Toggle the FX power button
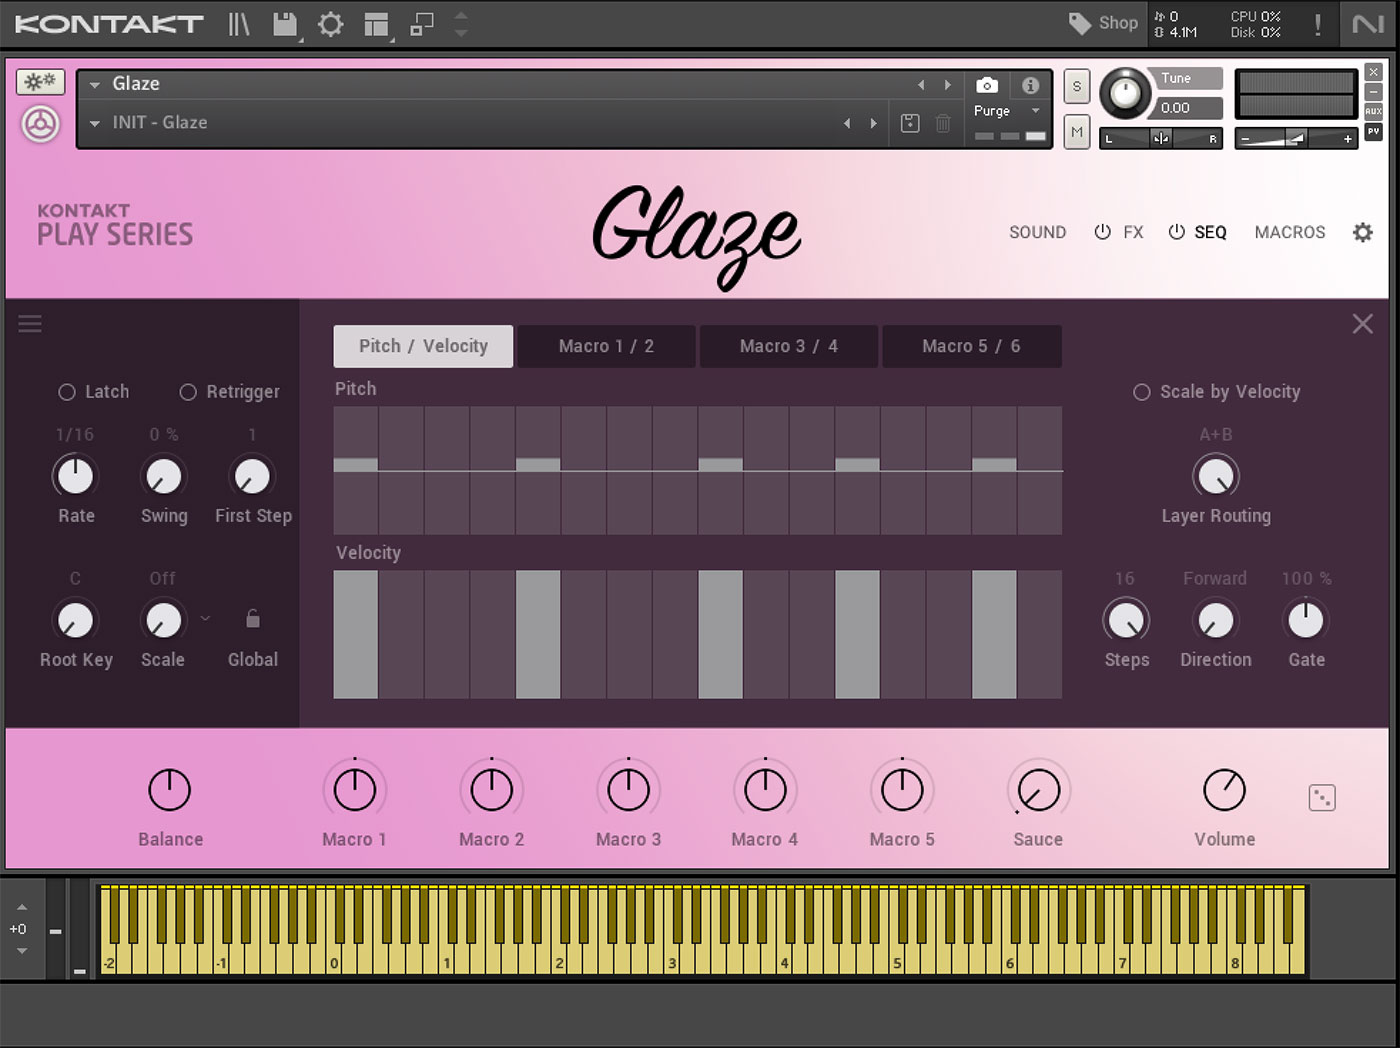The width and height of the screenshot is (1400, 1048). click(x=1102, y=232)
